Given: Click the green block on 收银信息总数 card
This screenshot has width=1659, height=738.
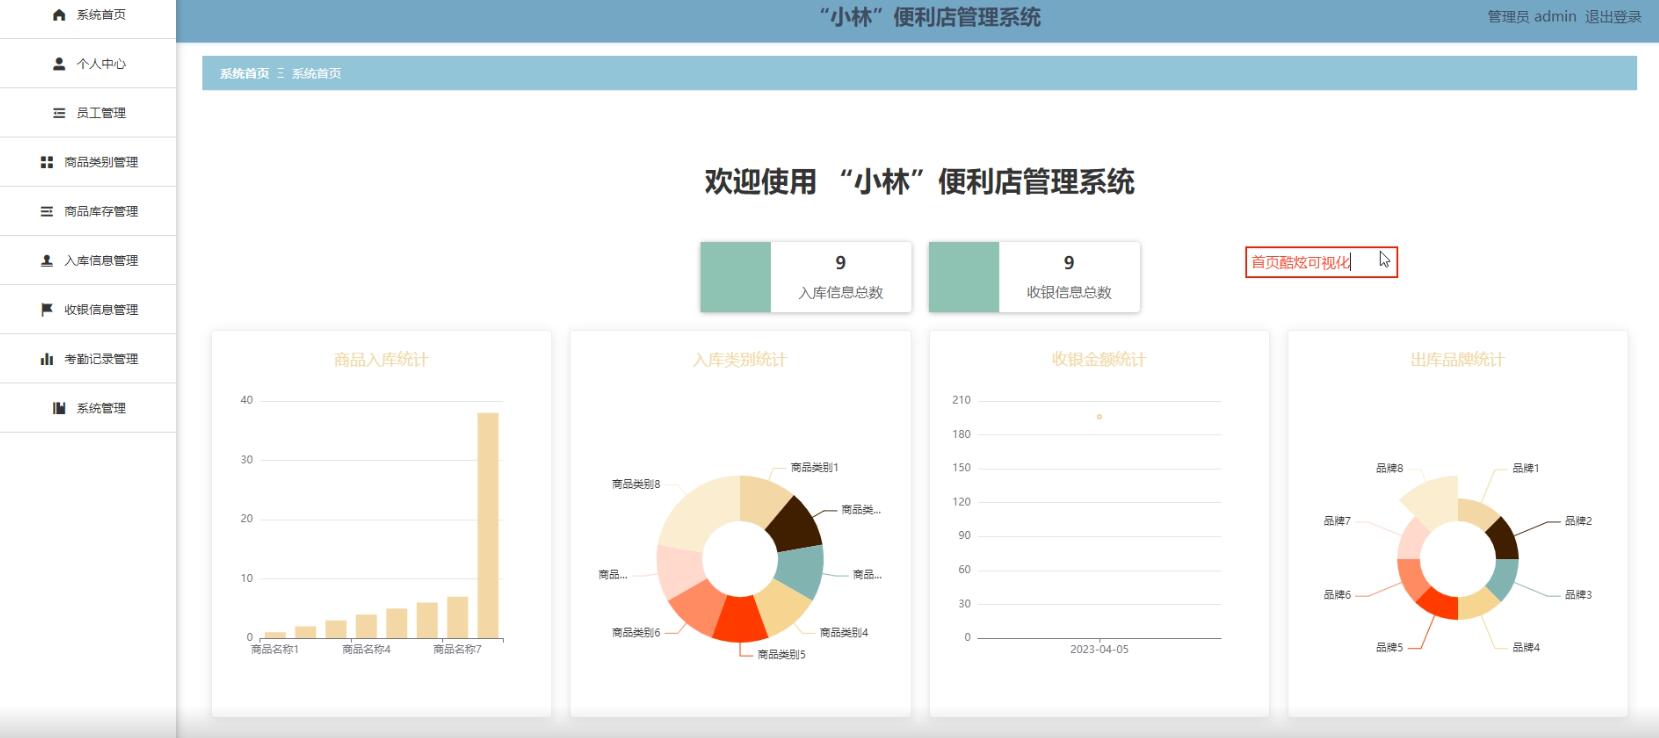Looking at the screenshot, I should [963, 277].
